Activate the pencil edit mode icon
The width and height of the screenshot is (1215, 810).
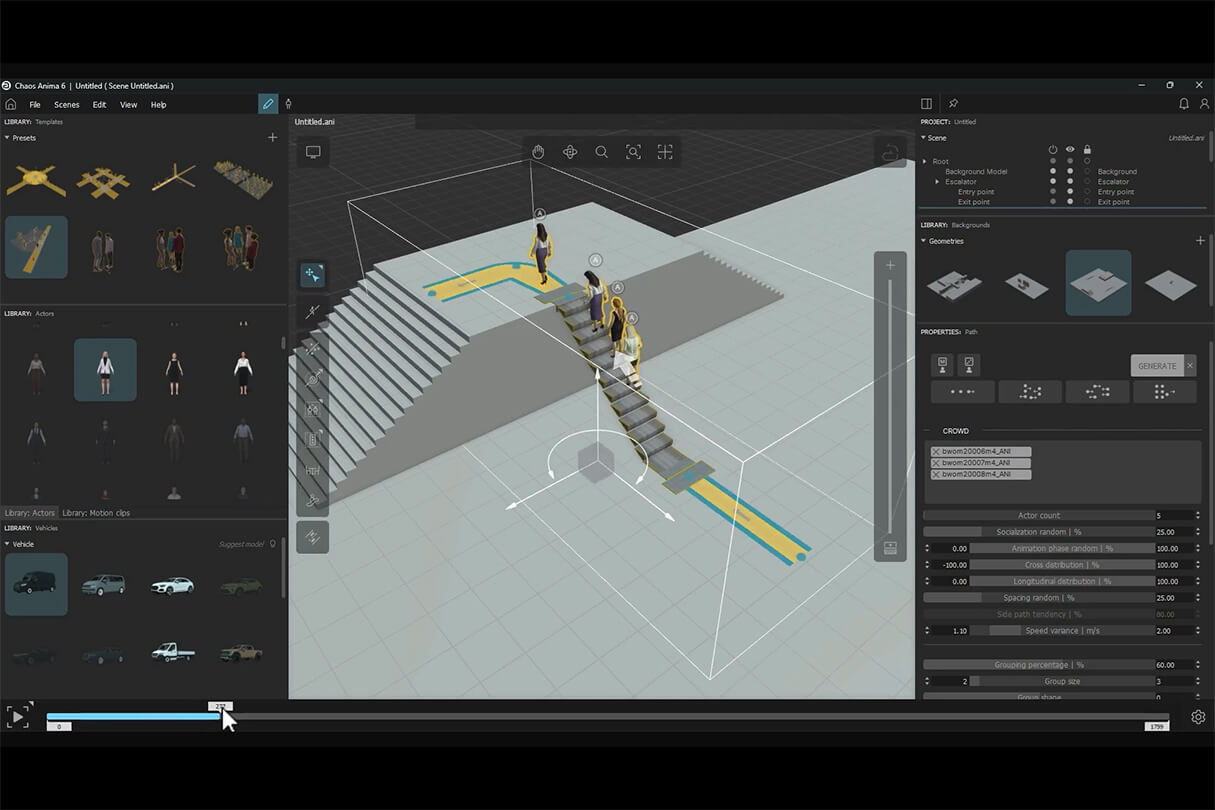(x=267, y=104)
